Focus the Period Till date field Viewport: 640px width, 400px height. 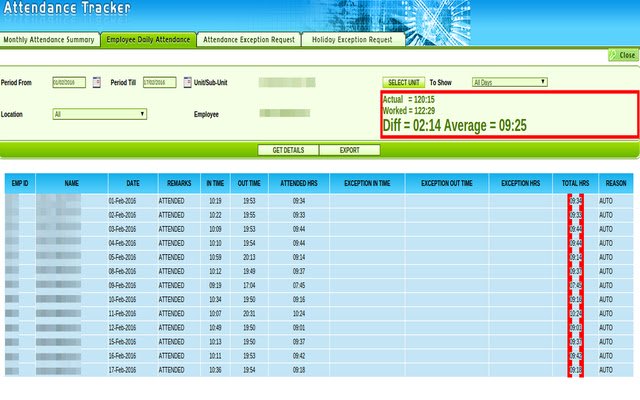[x=160, y=82]
